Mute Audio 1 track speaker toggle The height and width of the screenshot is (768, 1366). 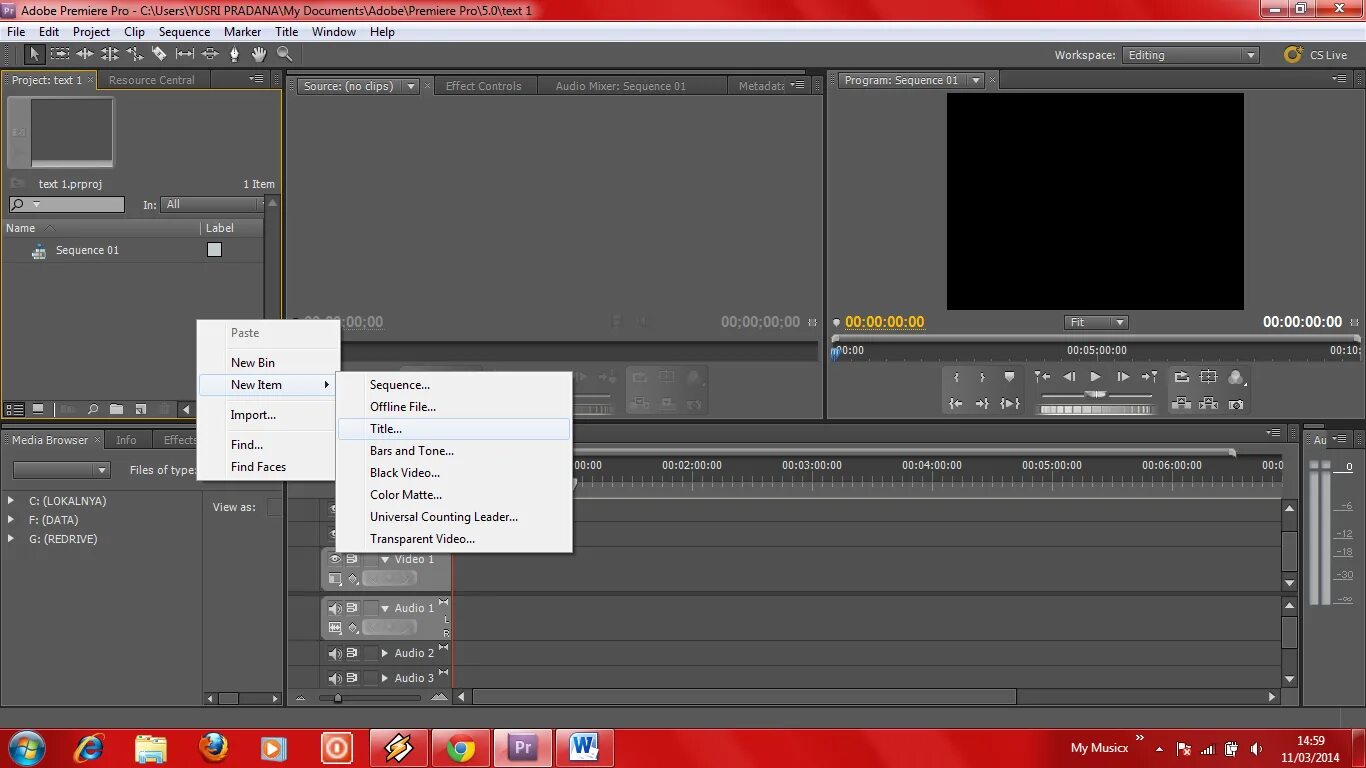[x=335, y=608]
